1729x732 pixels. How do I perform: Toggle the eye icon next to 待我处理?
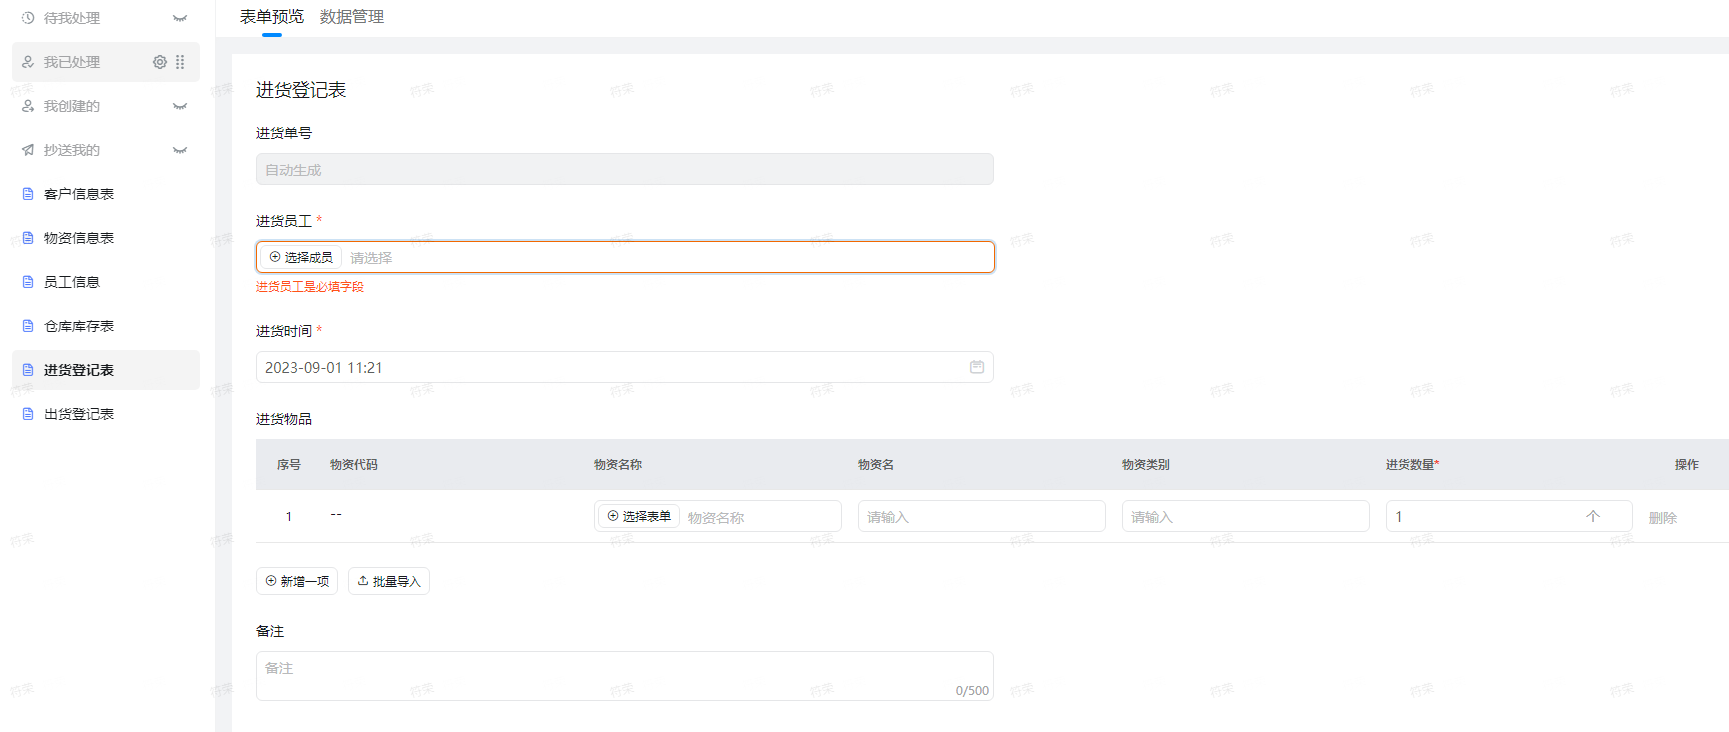click(180, 18)
